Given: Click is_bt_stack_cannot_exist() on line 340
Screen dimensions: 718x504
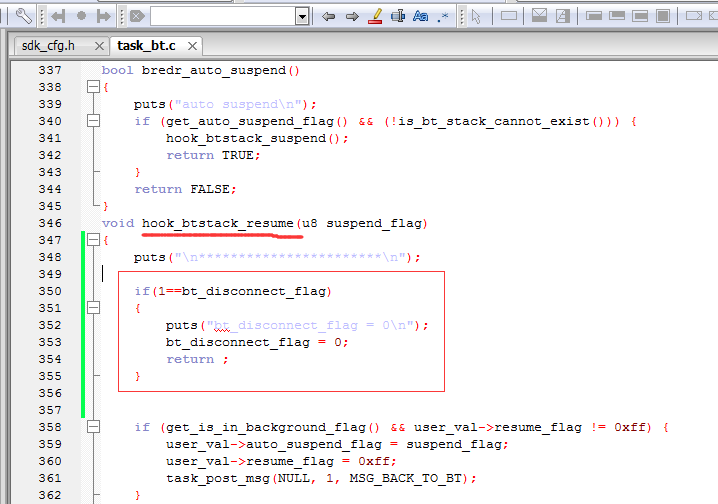Looking at the screenshot, I should point(502,121).
